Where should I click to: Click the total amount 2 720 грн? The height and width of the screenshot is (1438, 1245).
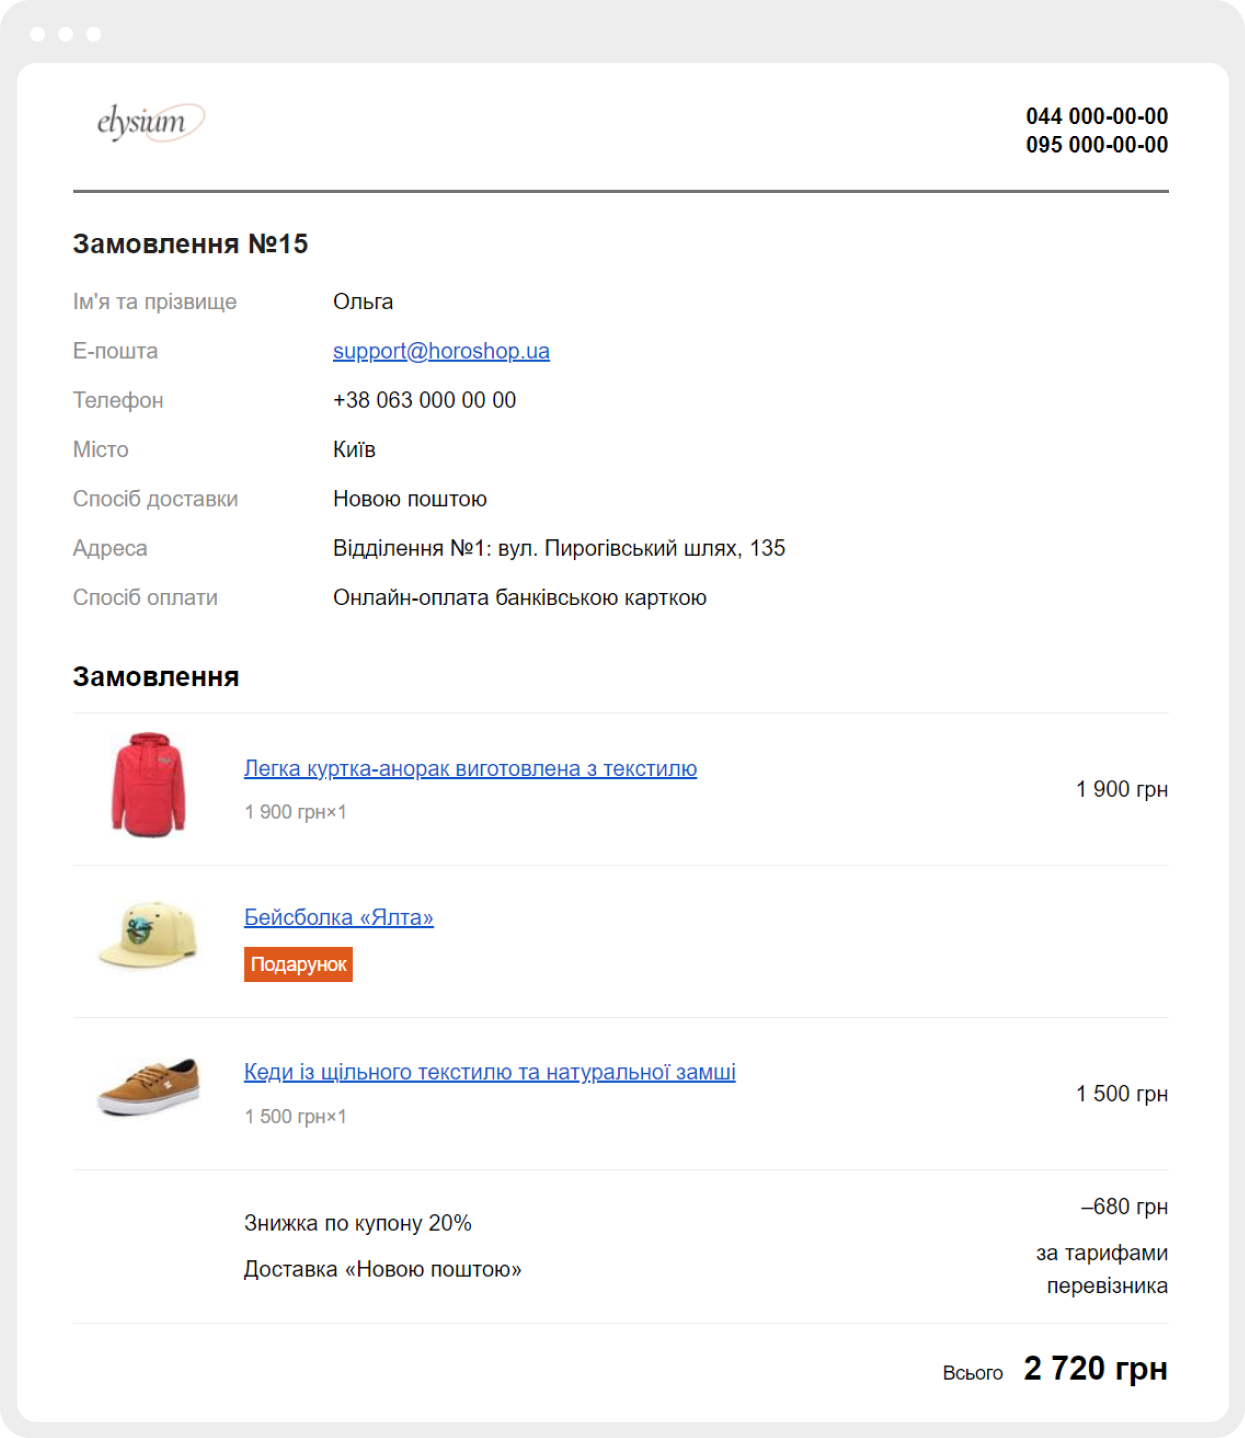[1096, 1368]
